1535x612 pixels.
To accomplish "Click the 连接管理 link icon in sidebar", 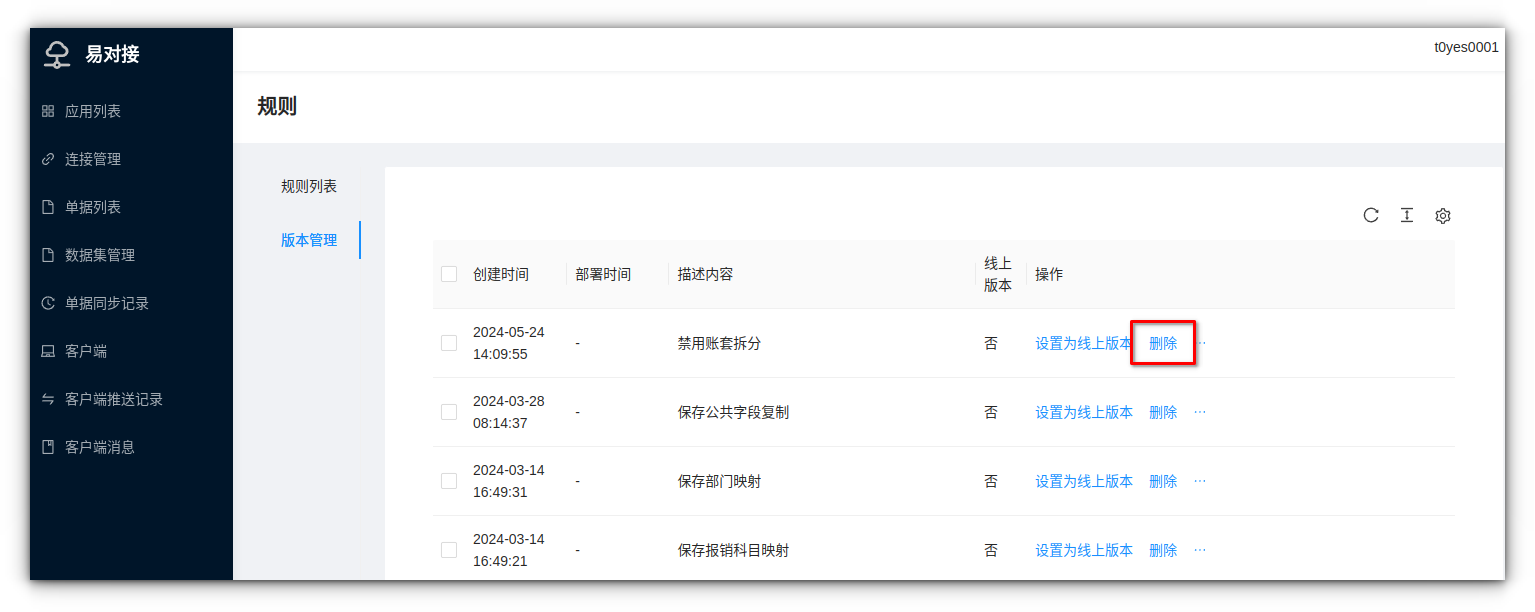I will click(48, 159).
